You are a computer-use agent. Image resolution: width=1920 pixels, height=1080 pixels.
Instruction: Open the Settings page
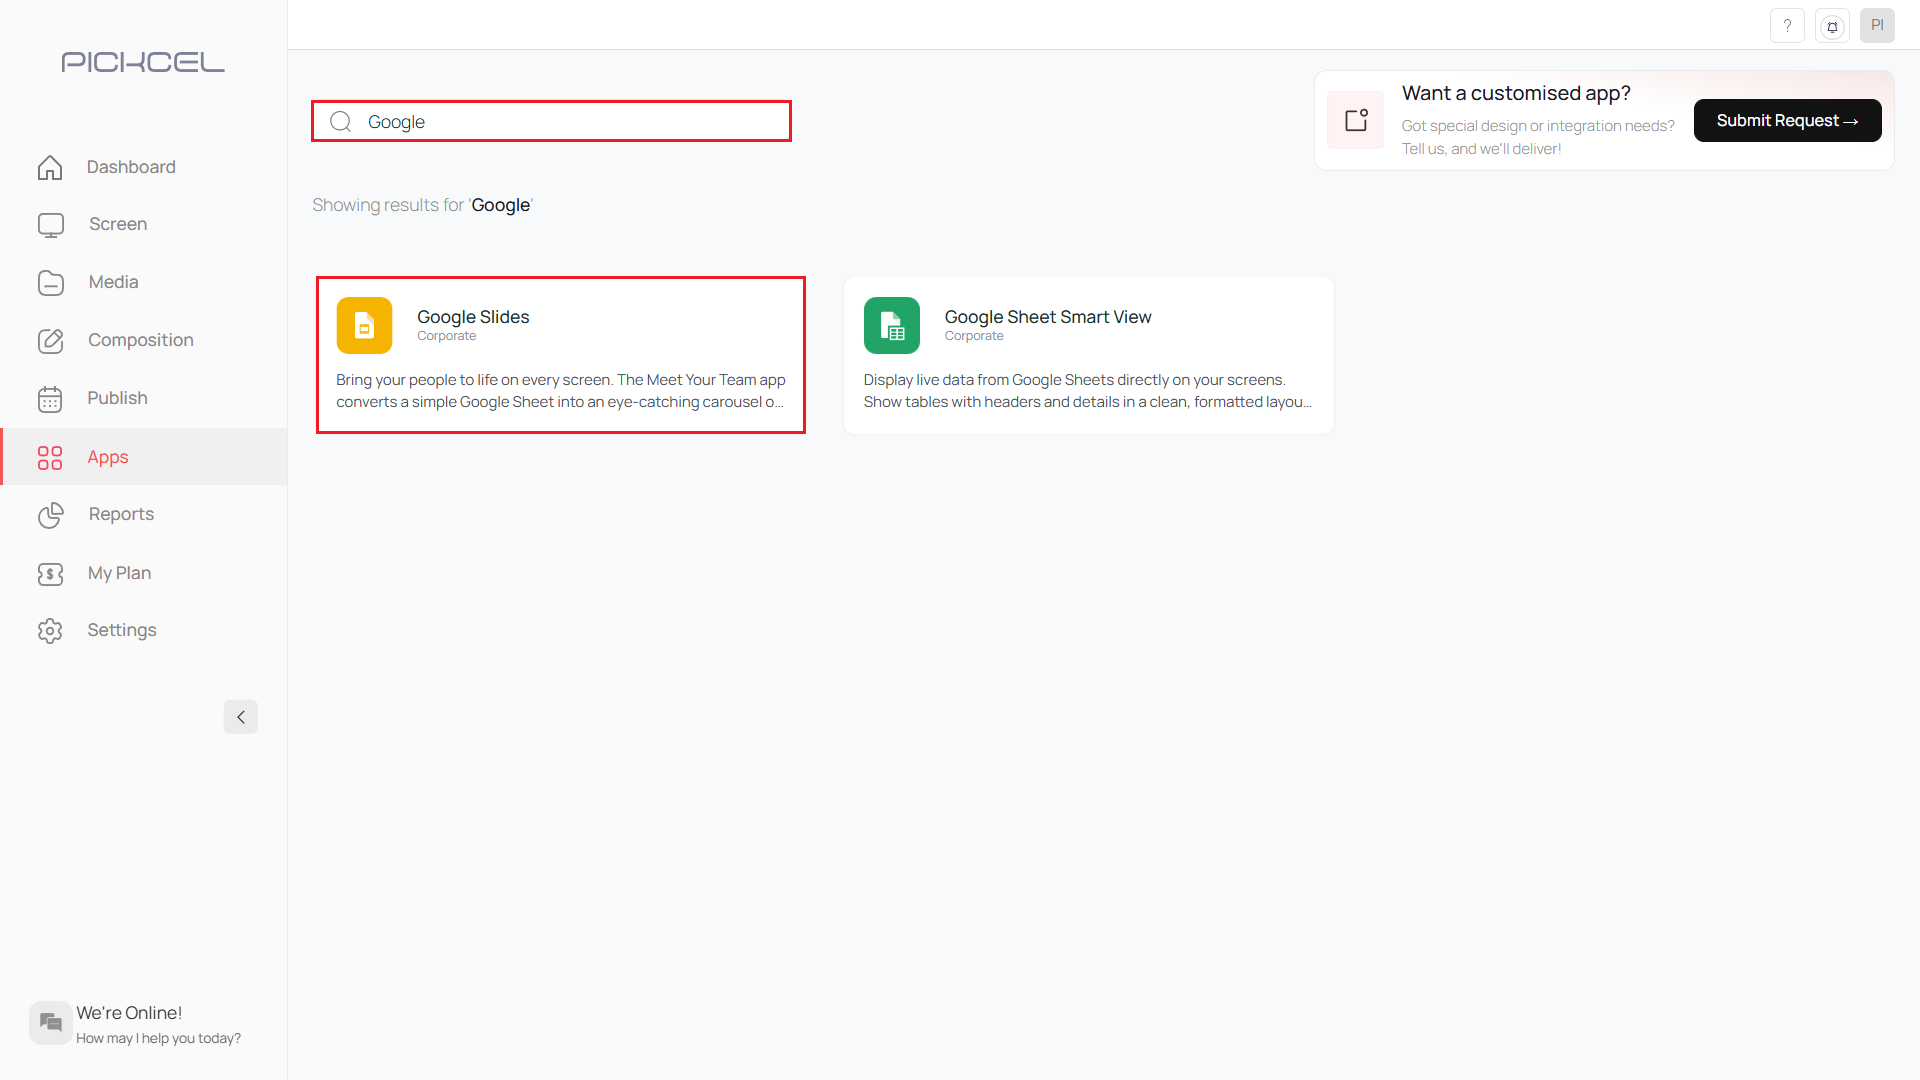[x=121, y=630]
